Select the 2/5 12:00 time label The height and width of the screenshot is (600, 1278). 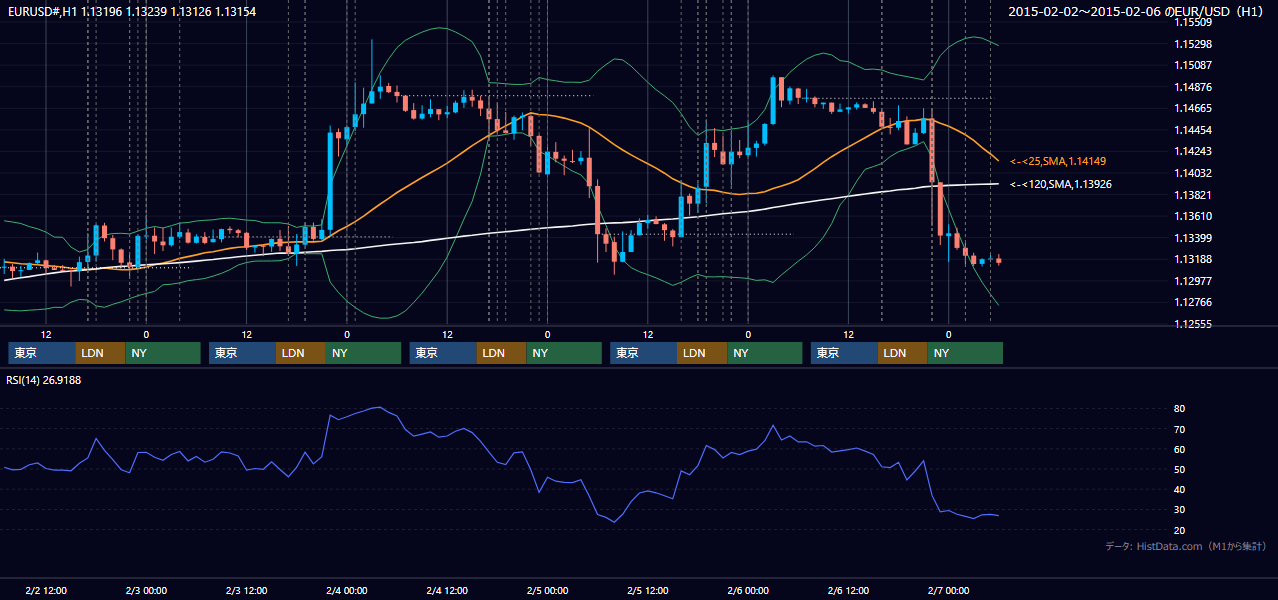coord(648,590)
